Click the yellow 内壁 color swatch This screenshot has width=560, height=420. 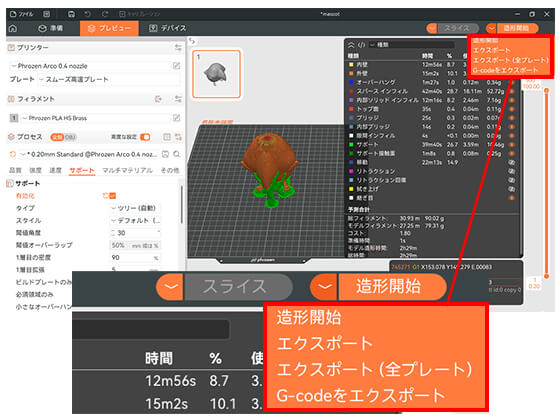click(351, 65)
